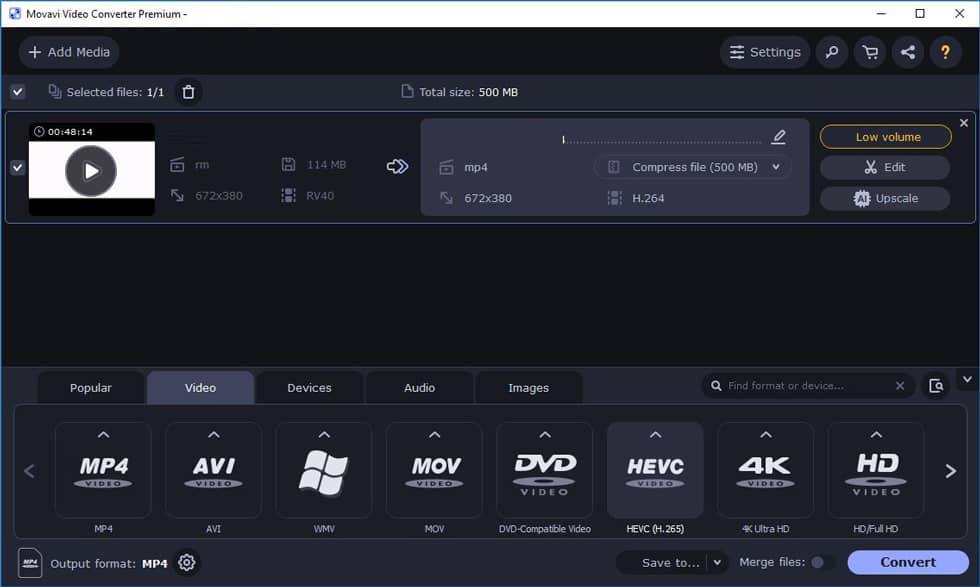Viewport: 980px width, 587px height.
Task: Toggle the Merge files switch
Action: tap(822, 563)
